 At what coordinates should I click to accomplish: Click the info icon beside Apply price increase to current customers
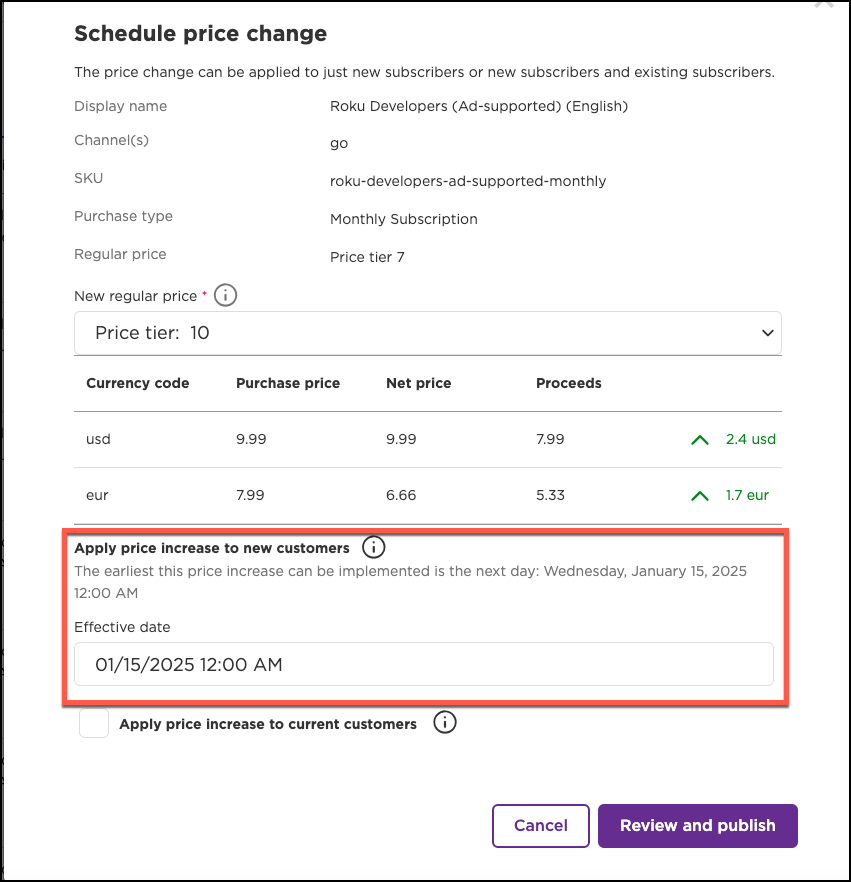tap(445, 722)
